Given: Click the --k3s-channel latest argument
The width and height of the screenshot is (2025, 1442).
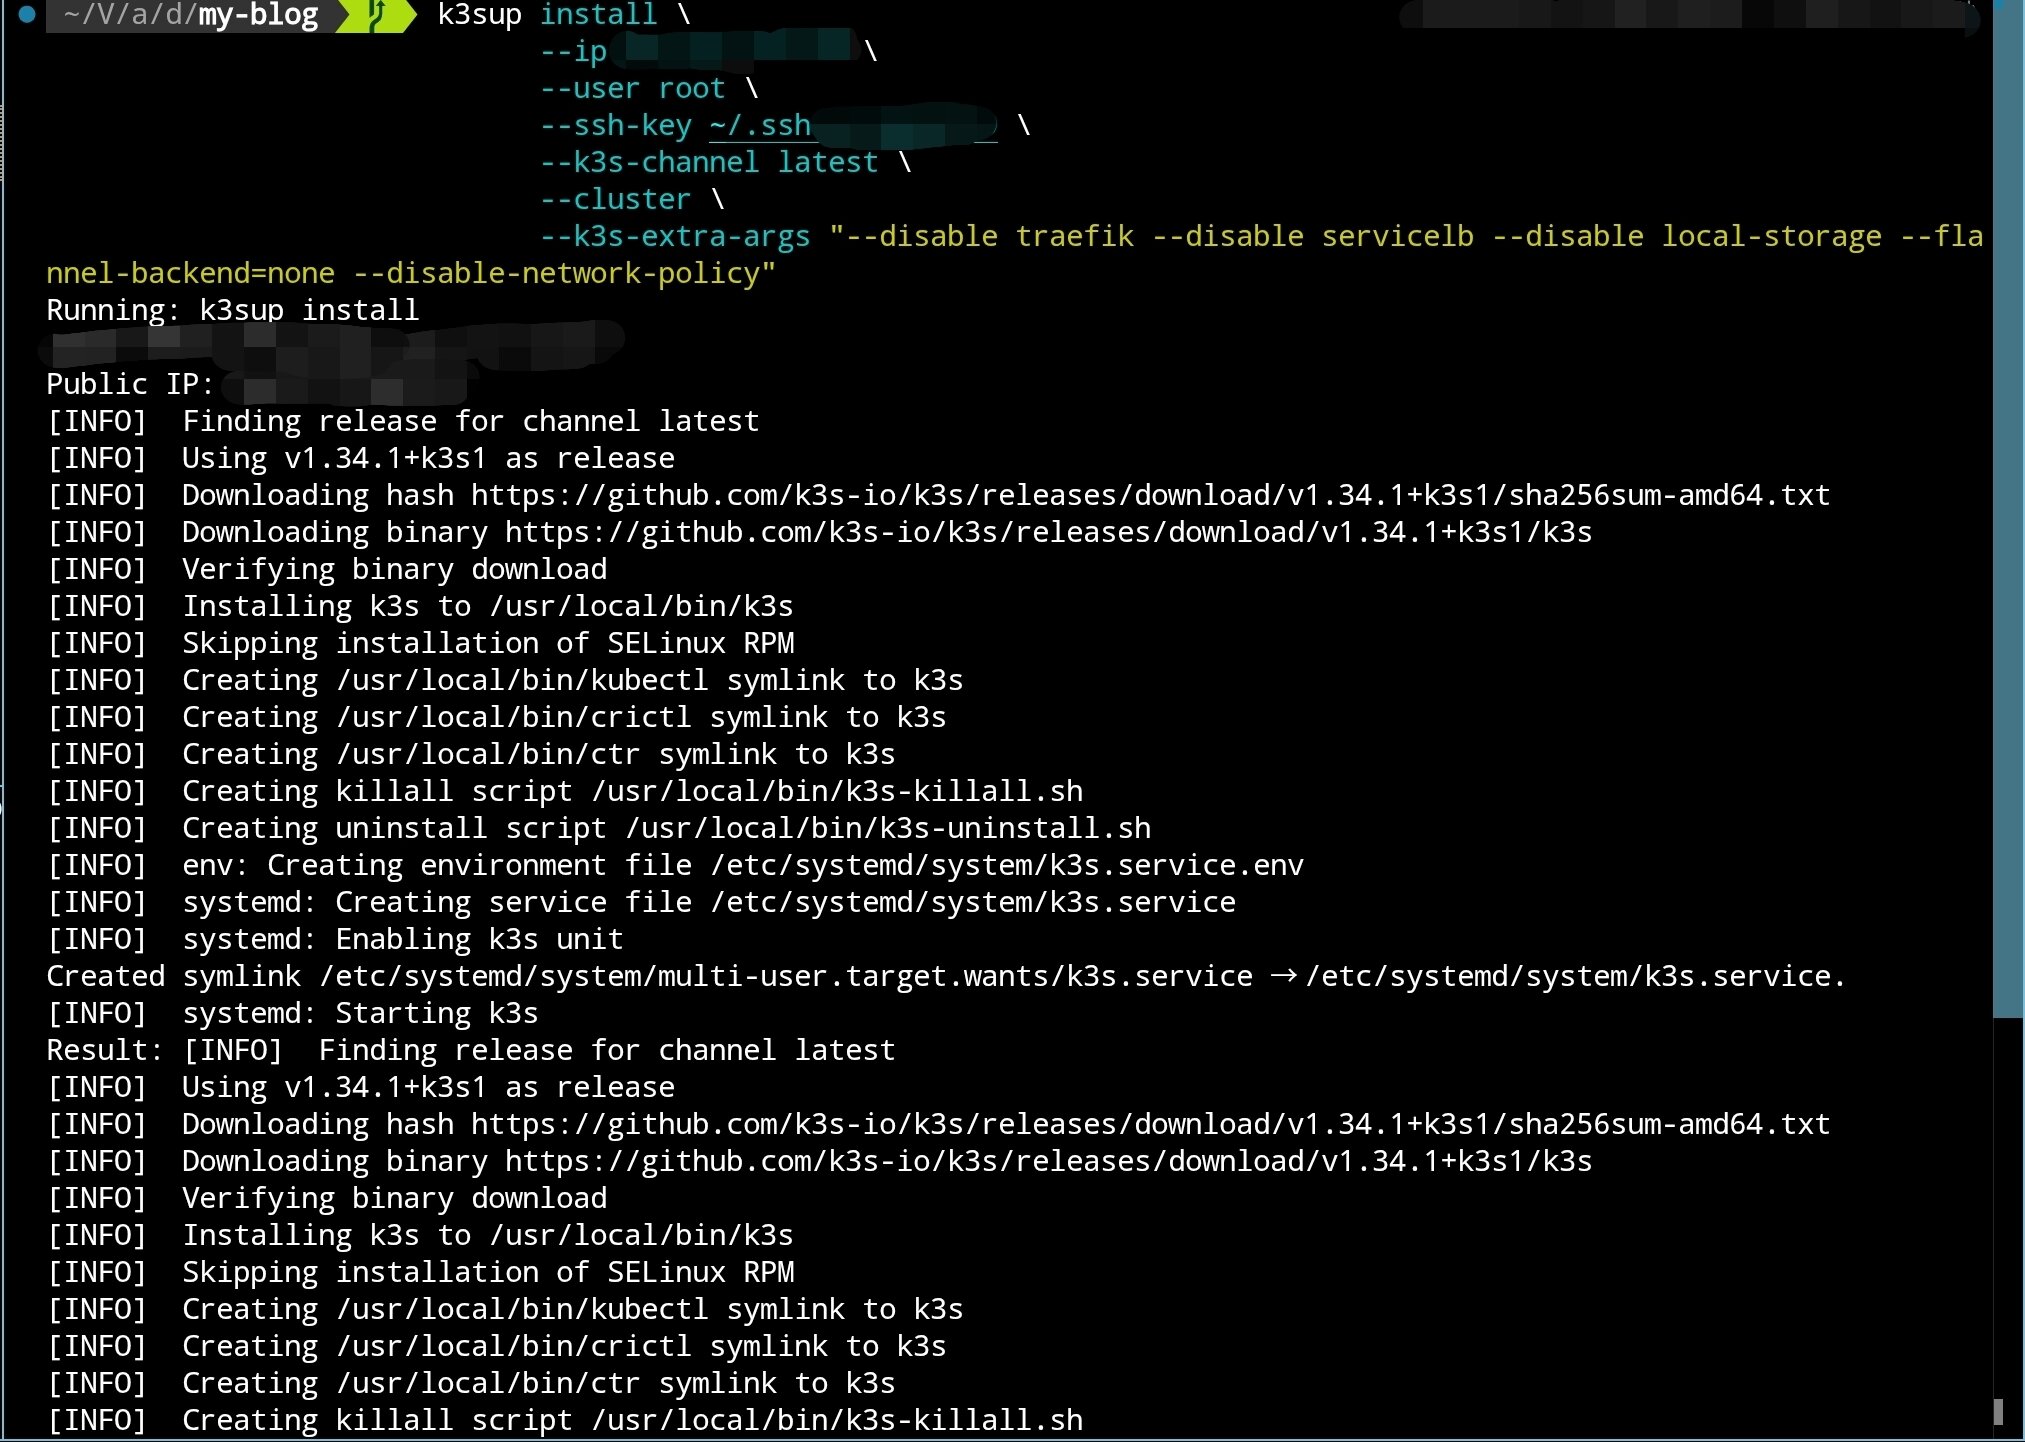Looking at the screenshot, I should click(x=709, y=163).
